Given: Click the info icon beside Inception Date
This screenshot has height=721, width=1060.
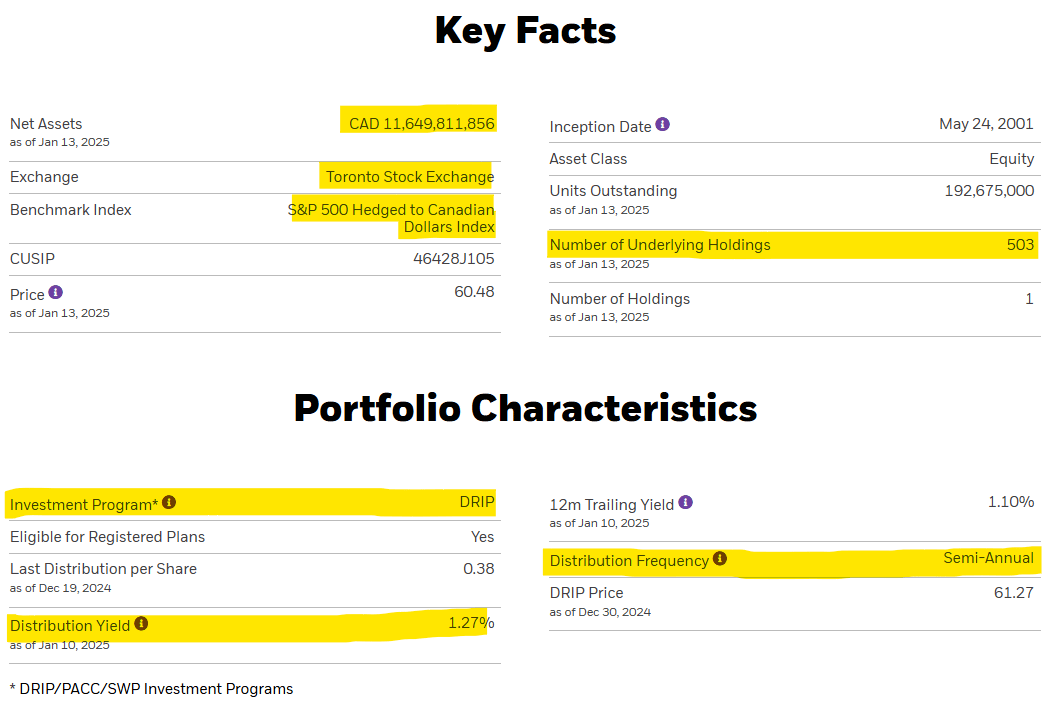Looking at the screenshot, I should [x=662, y=124].
